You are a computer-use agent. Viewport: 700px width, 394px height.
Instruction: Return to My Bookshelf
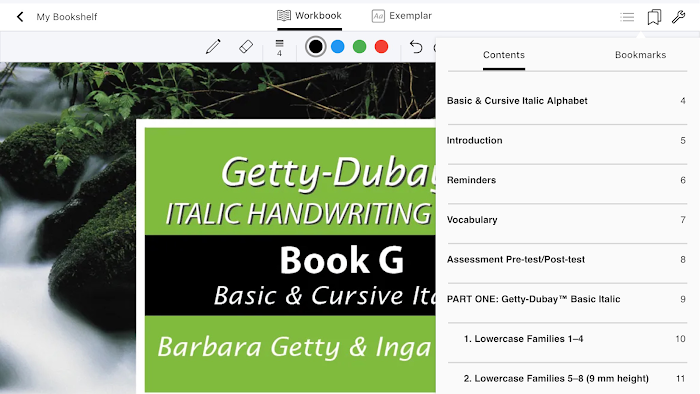(x=67, y=17)
